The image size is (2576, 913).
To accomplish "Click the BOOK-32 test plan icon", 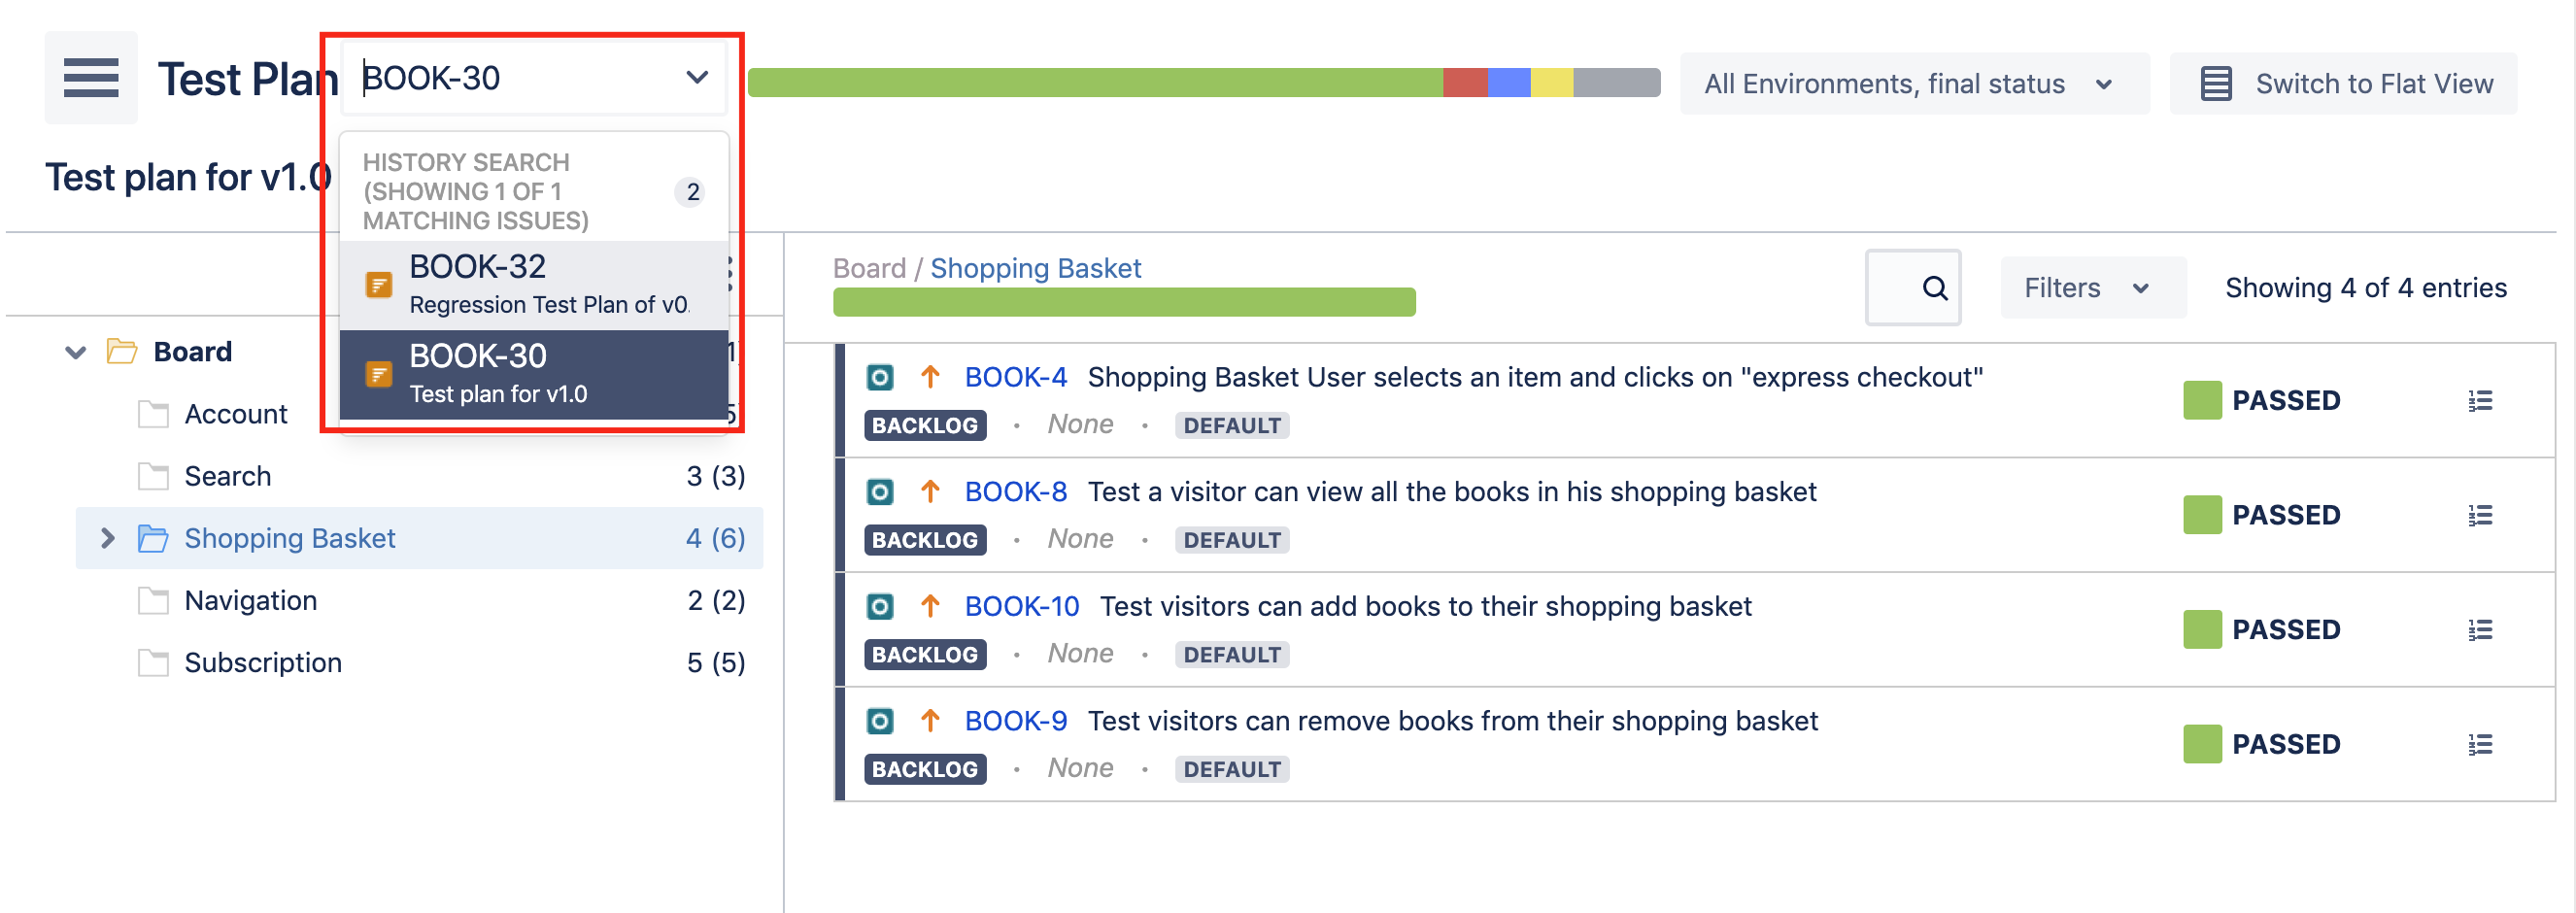I will coord(379,285).
